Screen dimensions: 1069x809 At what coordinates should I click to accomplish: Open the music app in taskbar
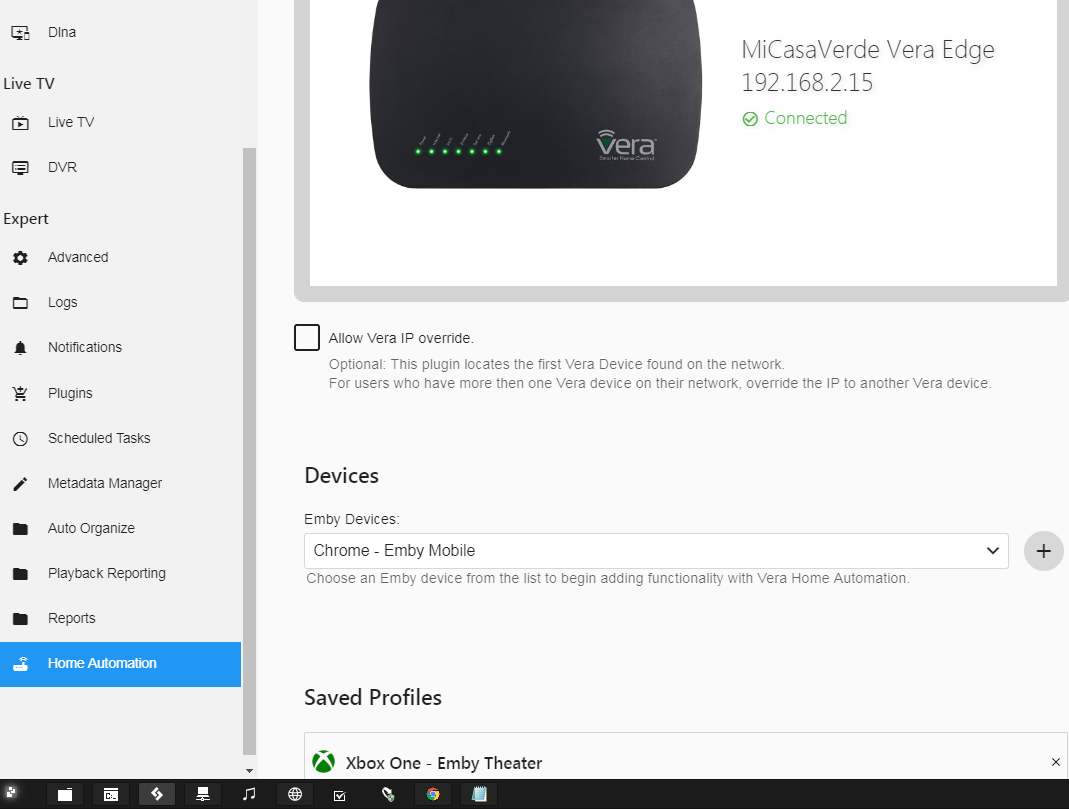249,794
